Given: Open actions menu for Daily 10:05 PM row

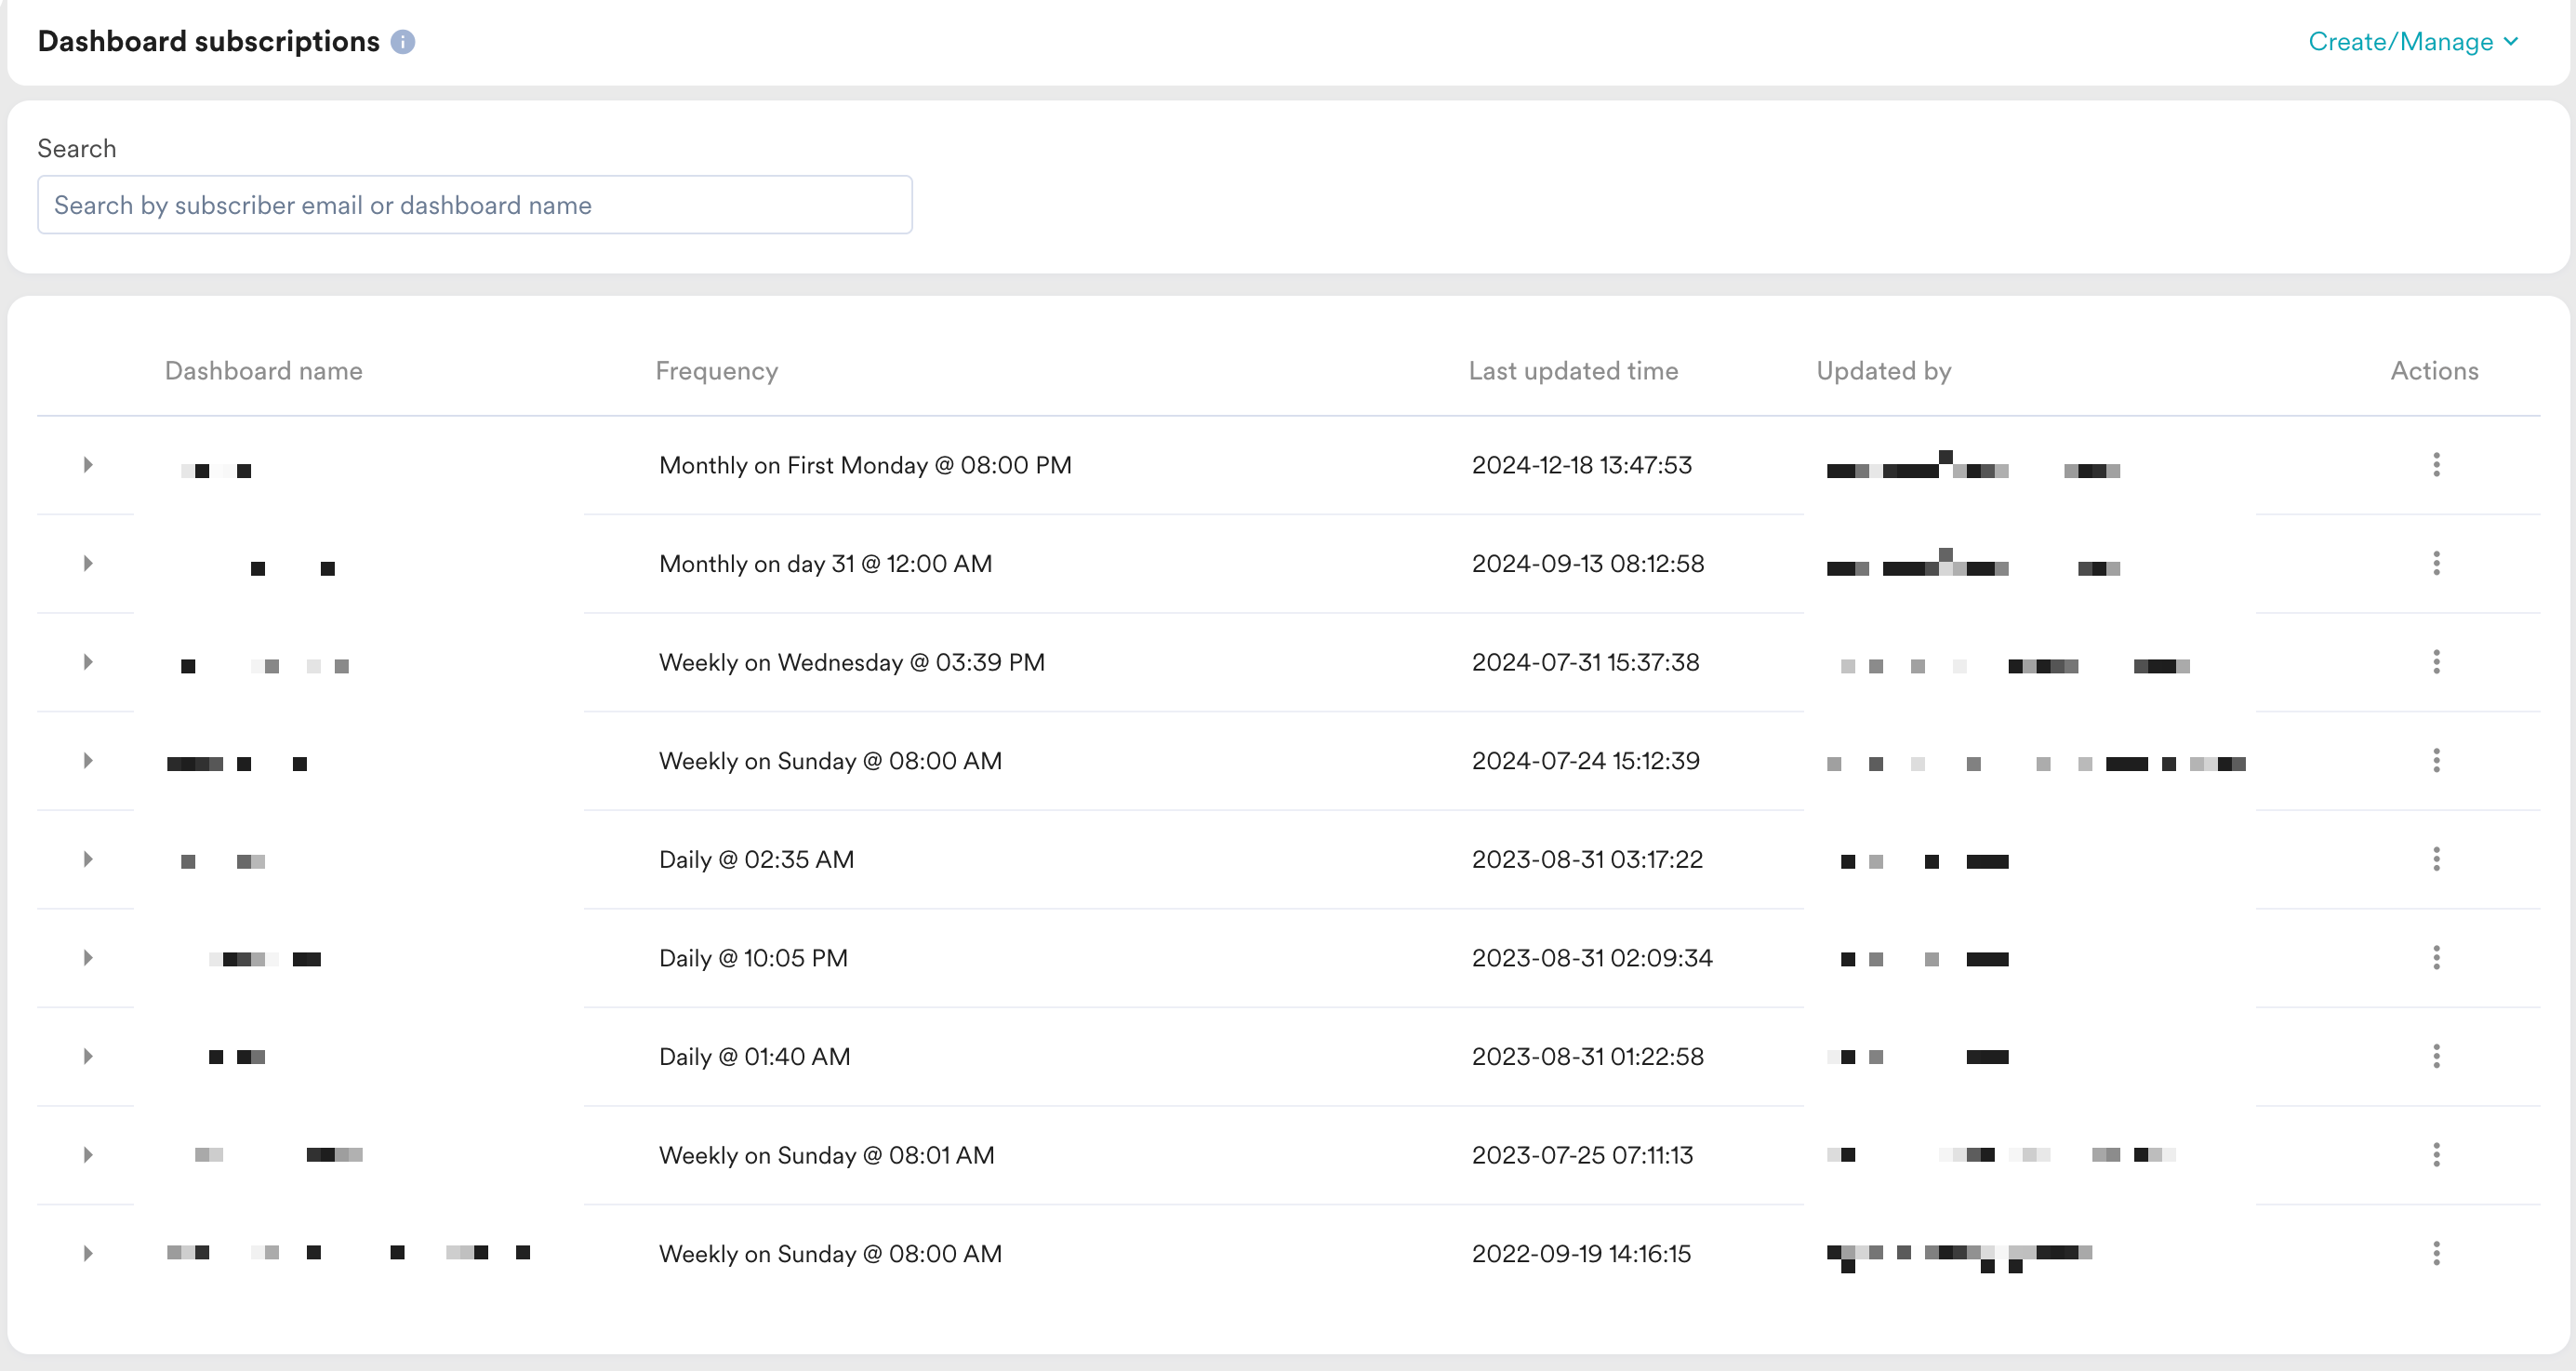Looking at the screenshot, I should coord(2436,958).
